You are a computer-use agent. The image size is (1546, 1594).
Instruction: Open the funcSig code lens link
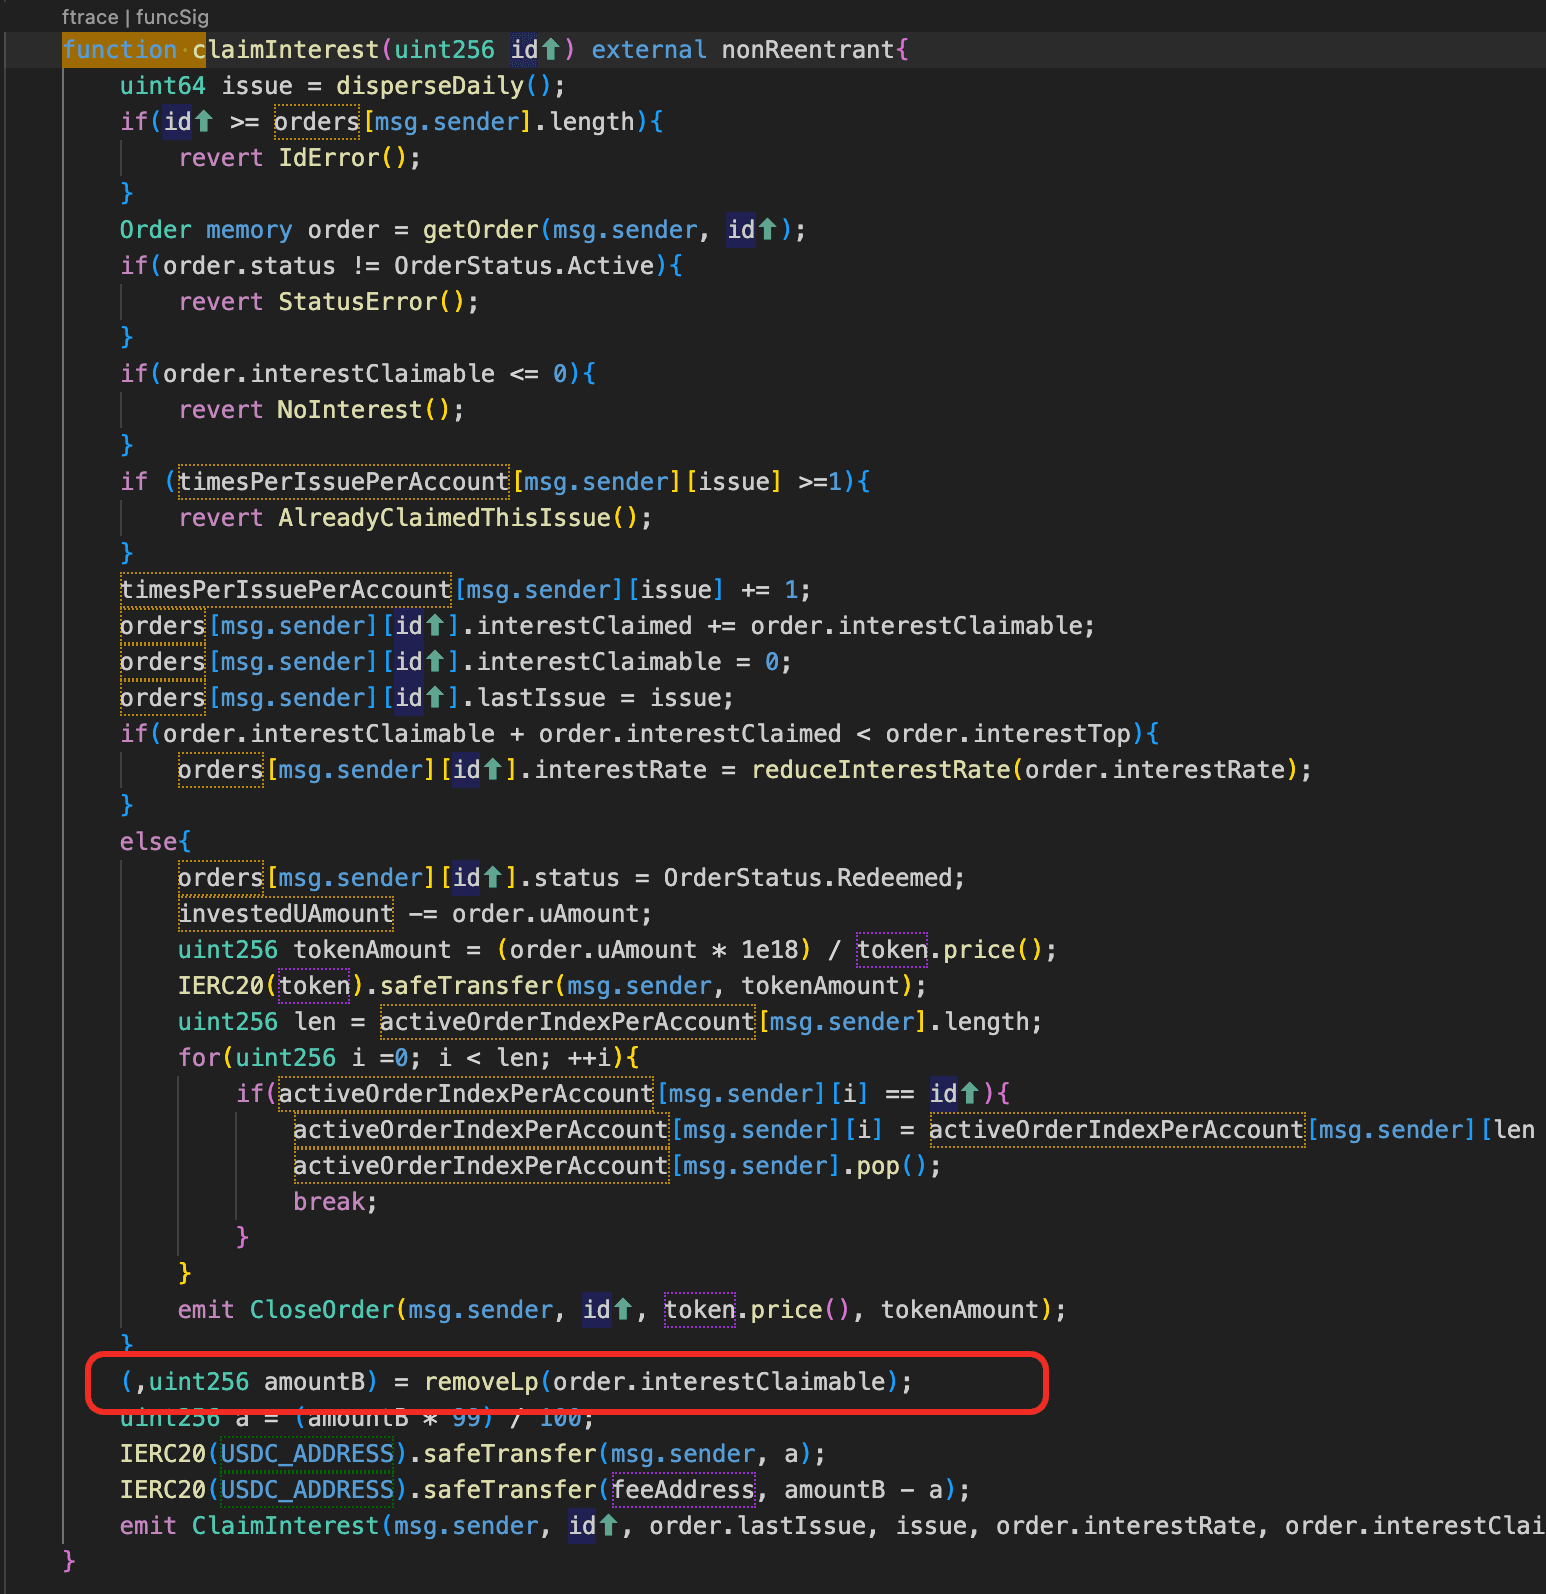(x=172, y=17)
